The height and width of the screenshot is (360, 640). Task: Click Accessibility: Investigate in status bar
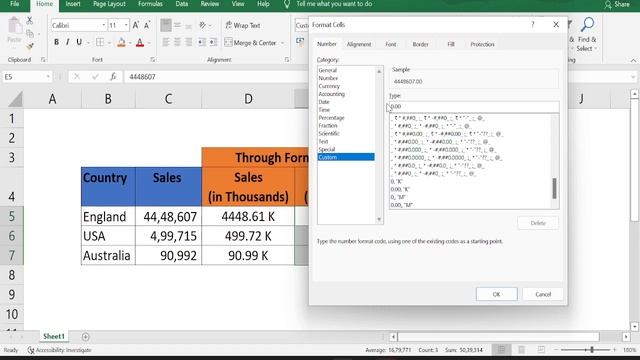[x=60, y=350]
